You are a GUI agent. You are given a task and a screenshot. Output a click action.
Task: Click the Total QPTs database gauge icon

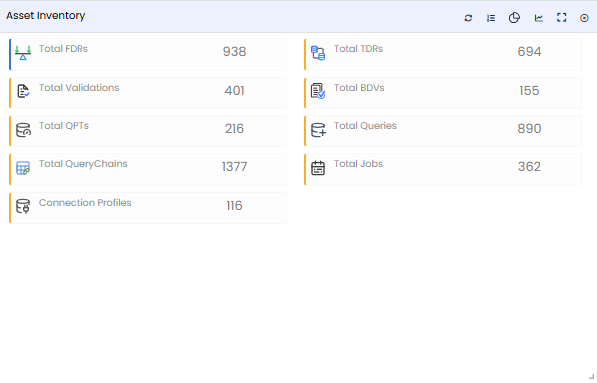click(23, 130)
